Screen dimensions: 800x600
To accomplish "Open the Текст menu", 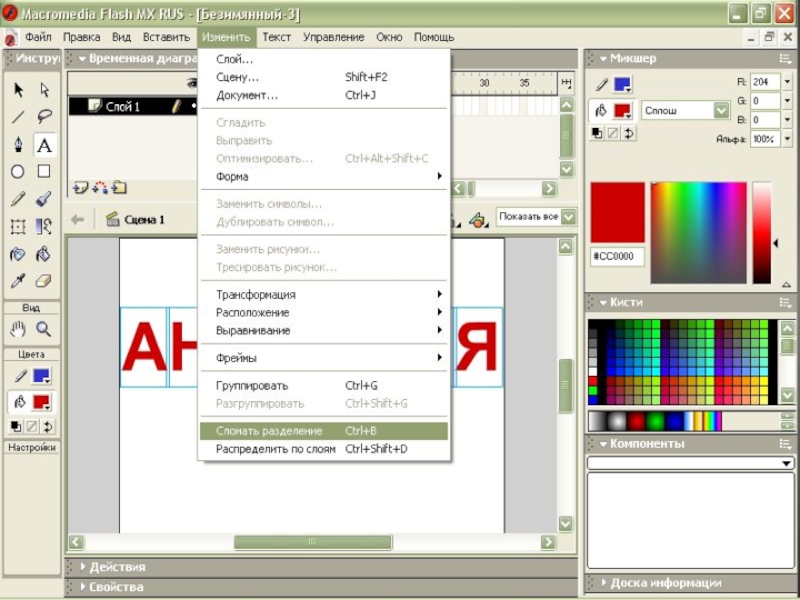I will point(277,37).
